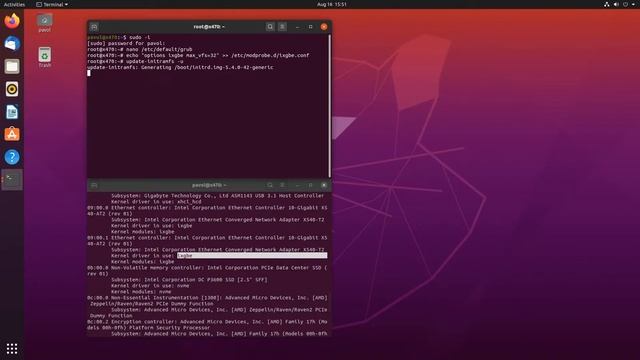The image size is (640, 360).
Task: Open hamburger menu in root terminal
Action: pos(282,27)
